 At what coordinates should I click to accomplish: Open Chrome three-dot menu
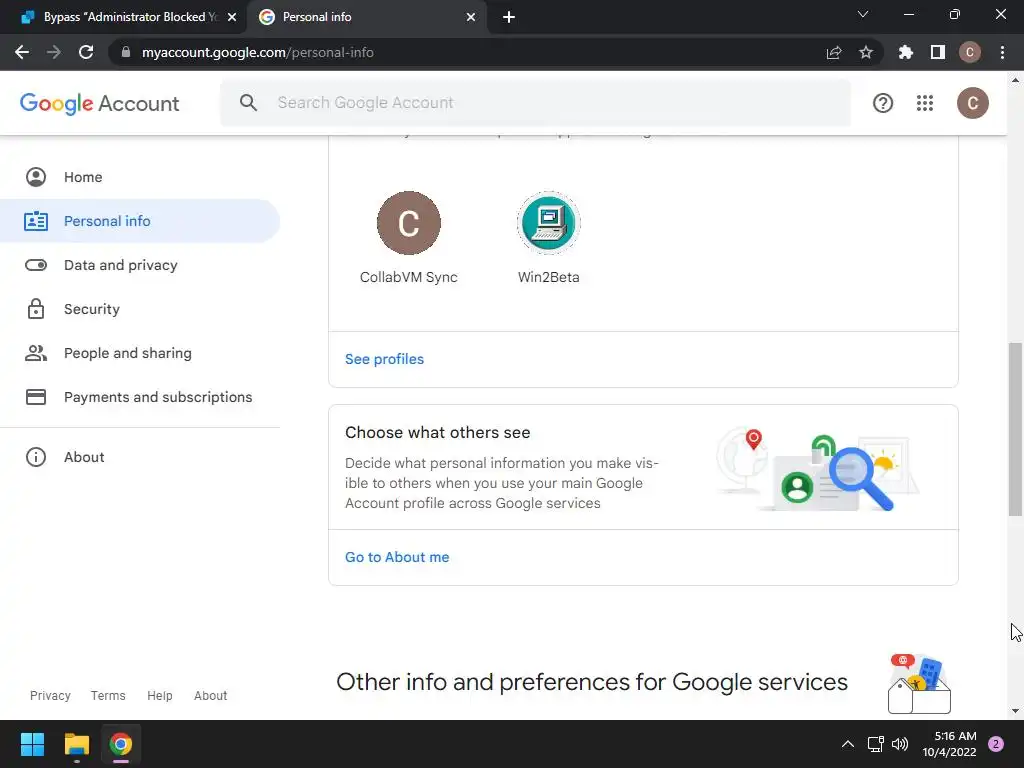[1002, 52]
